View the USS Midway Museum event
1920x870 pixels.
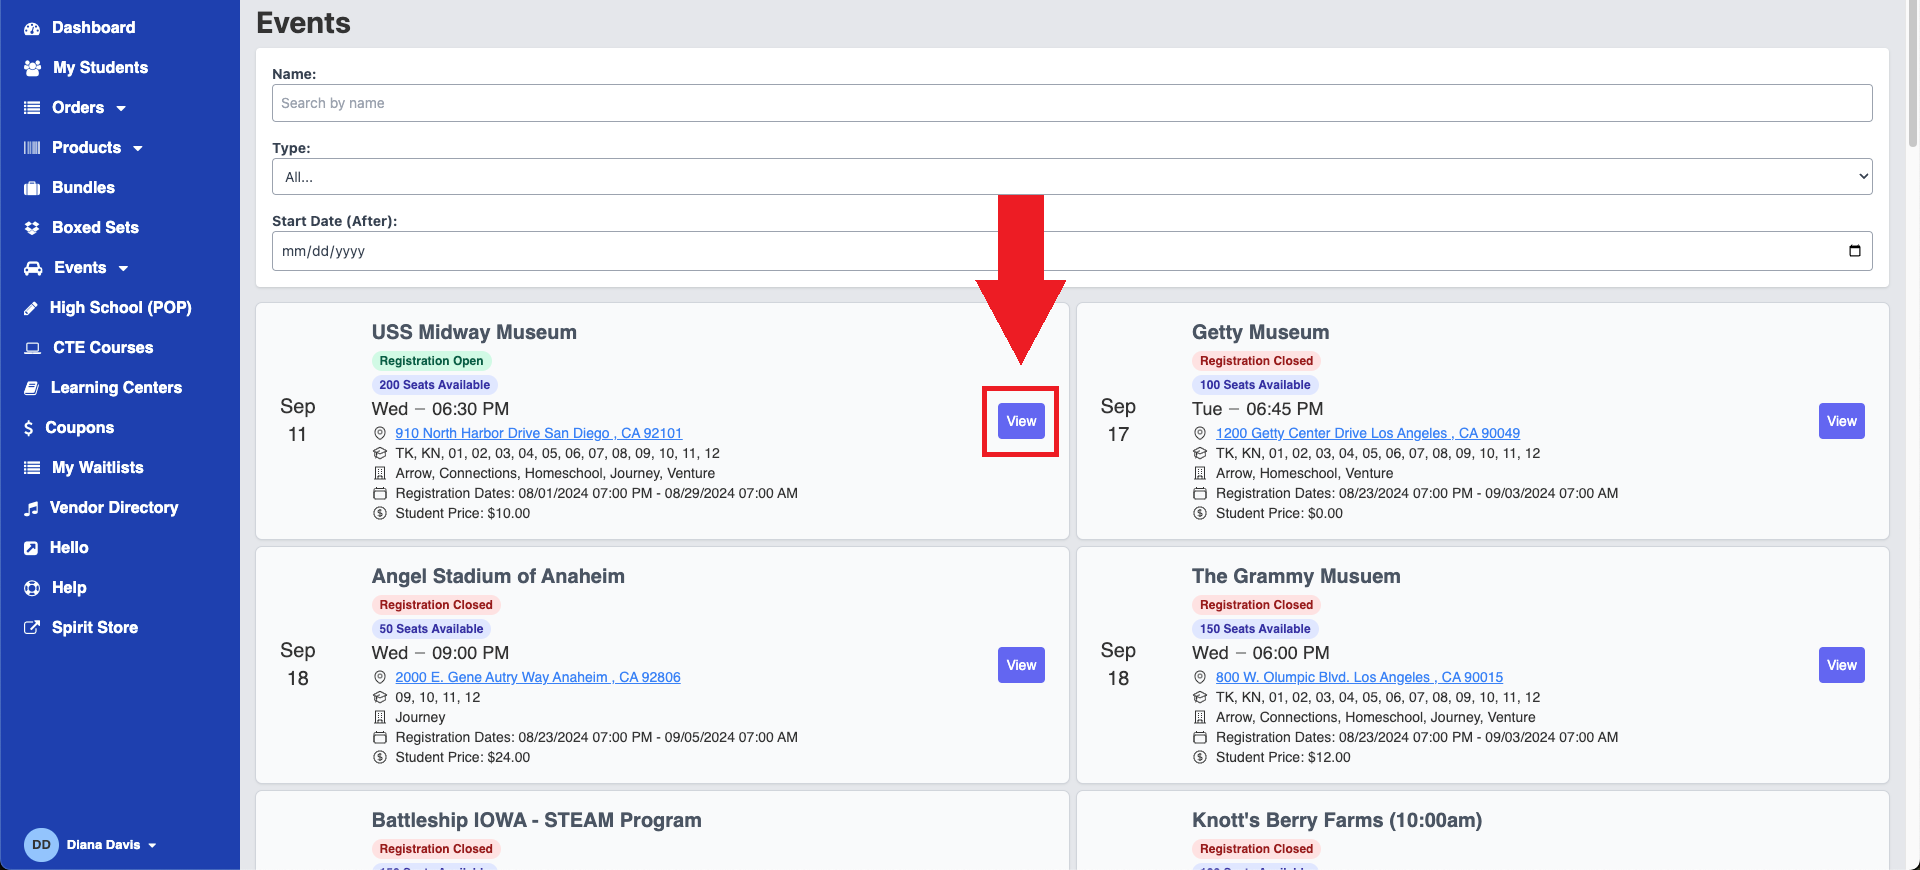1021,421
